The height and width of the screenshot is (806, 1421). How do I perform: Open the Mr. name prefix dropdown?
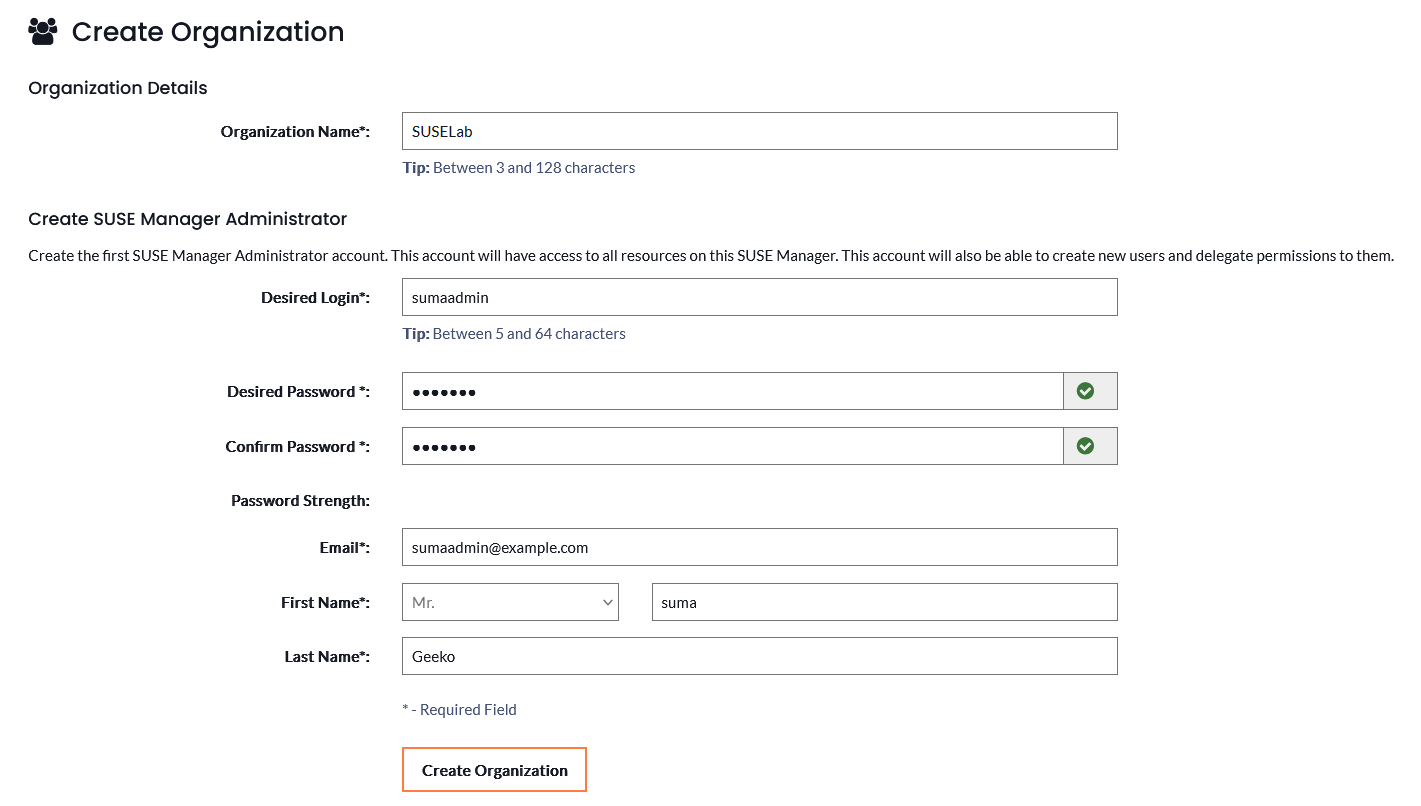click(510, 602)
